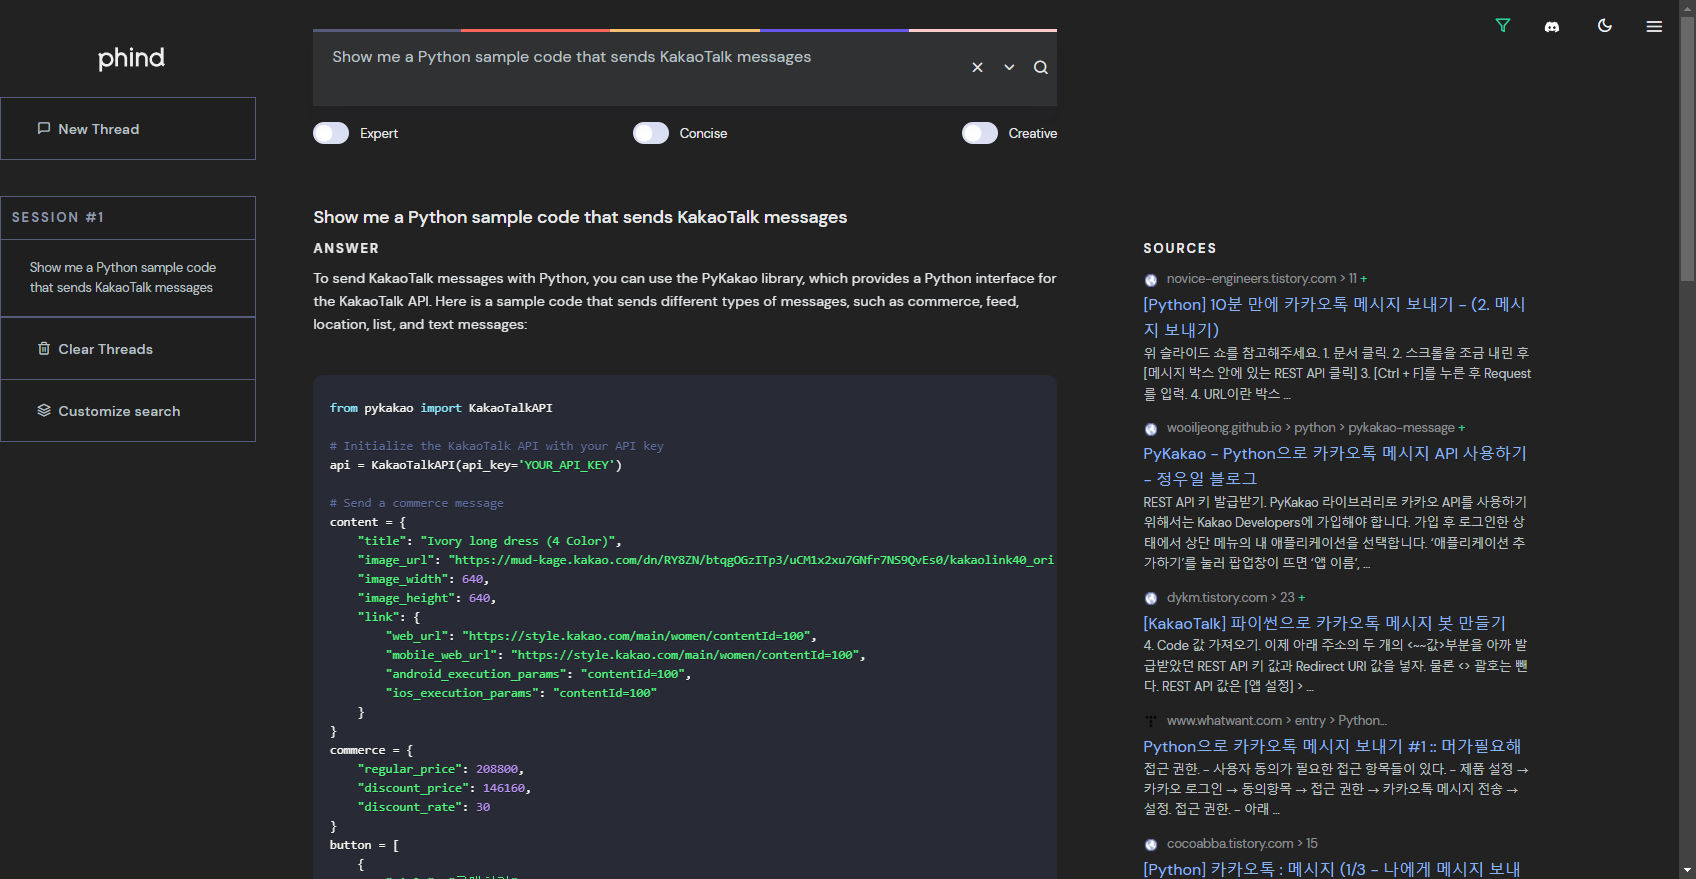Click the New Thread chat bubble icon

[x=44, y=128]
